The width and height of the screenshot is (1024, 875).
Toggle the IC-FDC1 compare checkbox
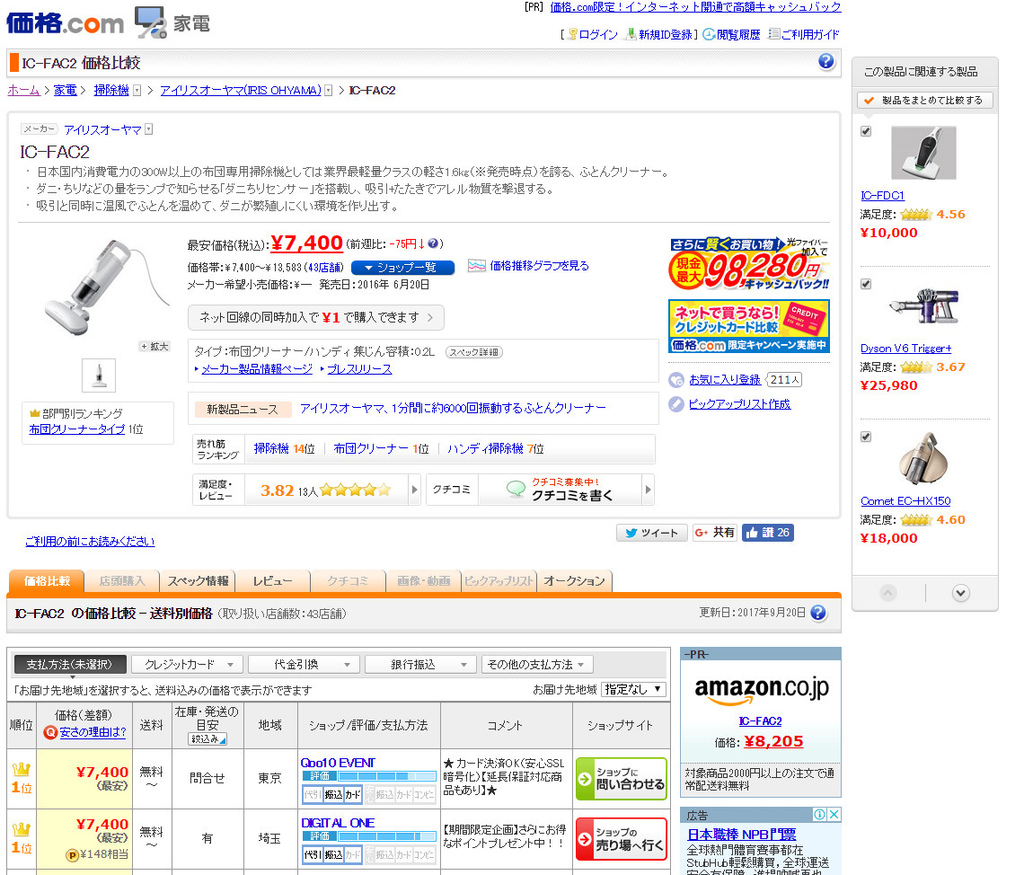point(866,132)
